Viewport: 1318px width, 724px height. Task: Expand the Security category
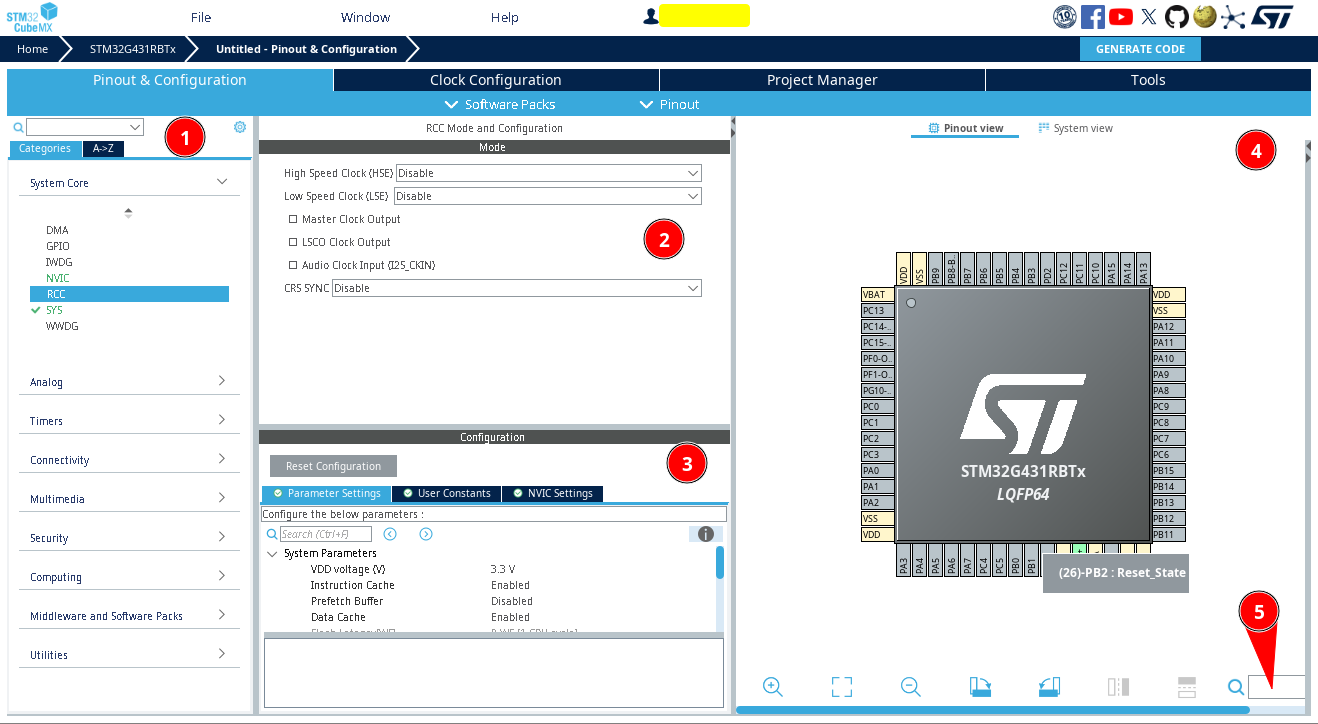point(222,537)
